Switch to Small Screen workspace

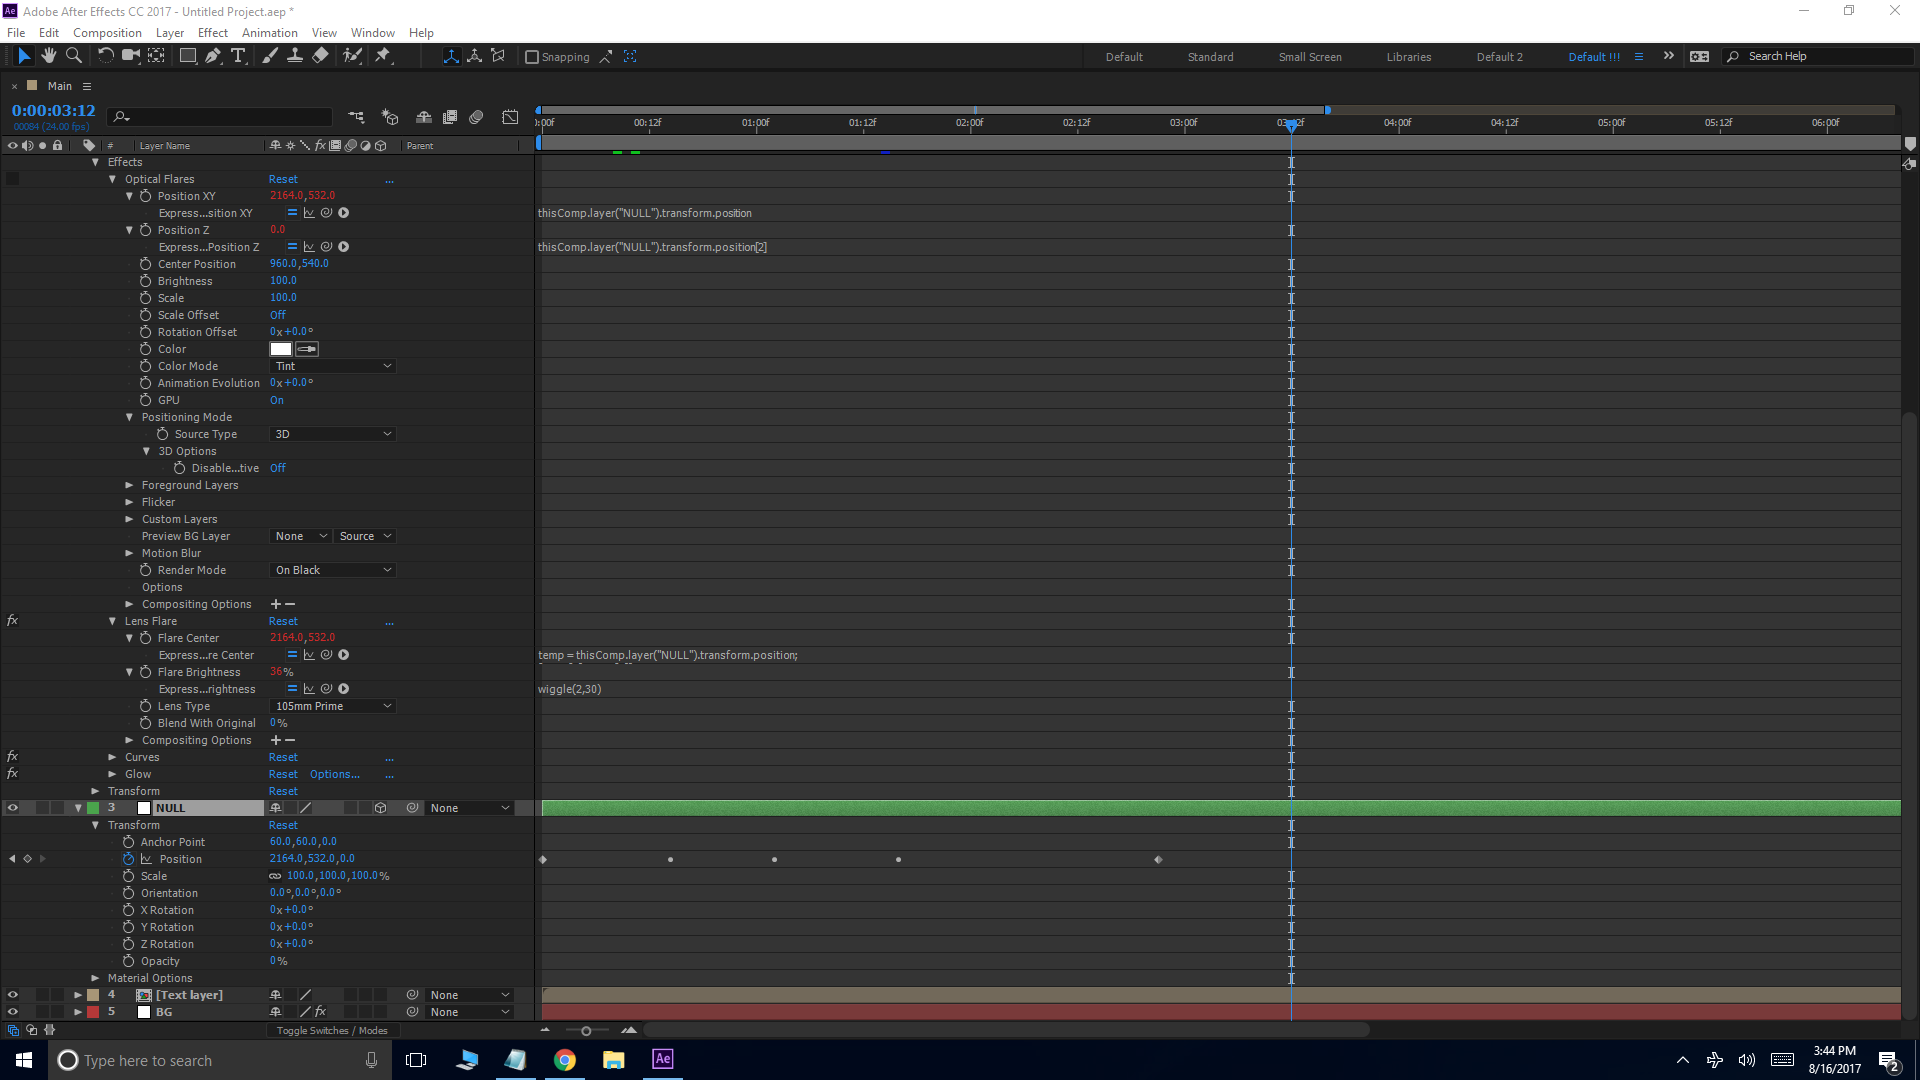point(1310,57)
